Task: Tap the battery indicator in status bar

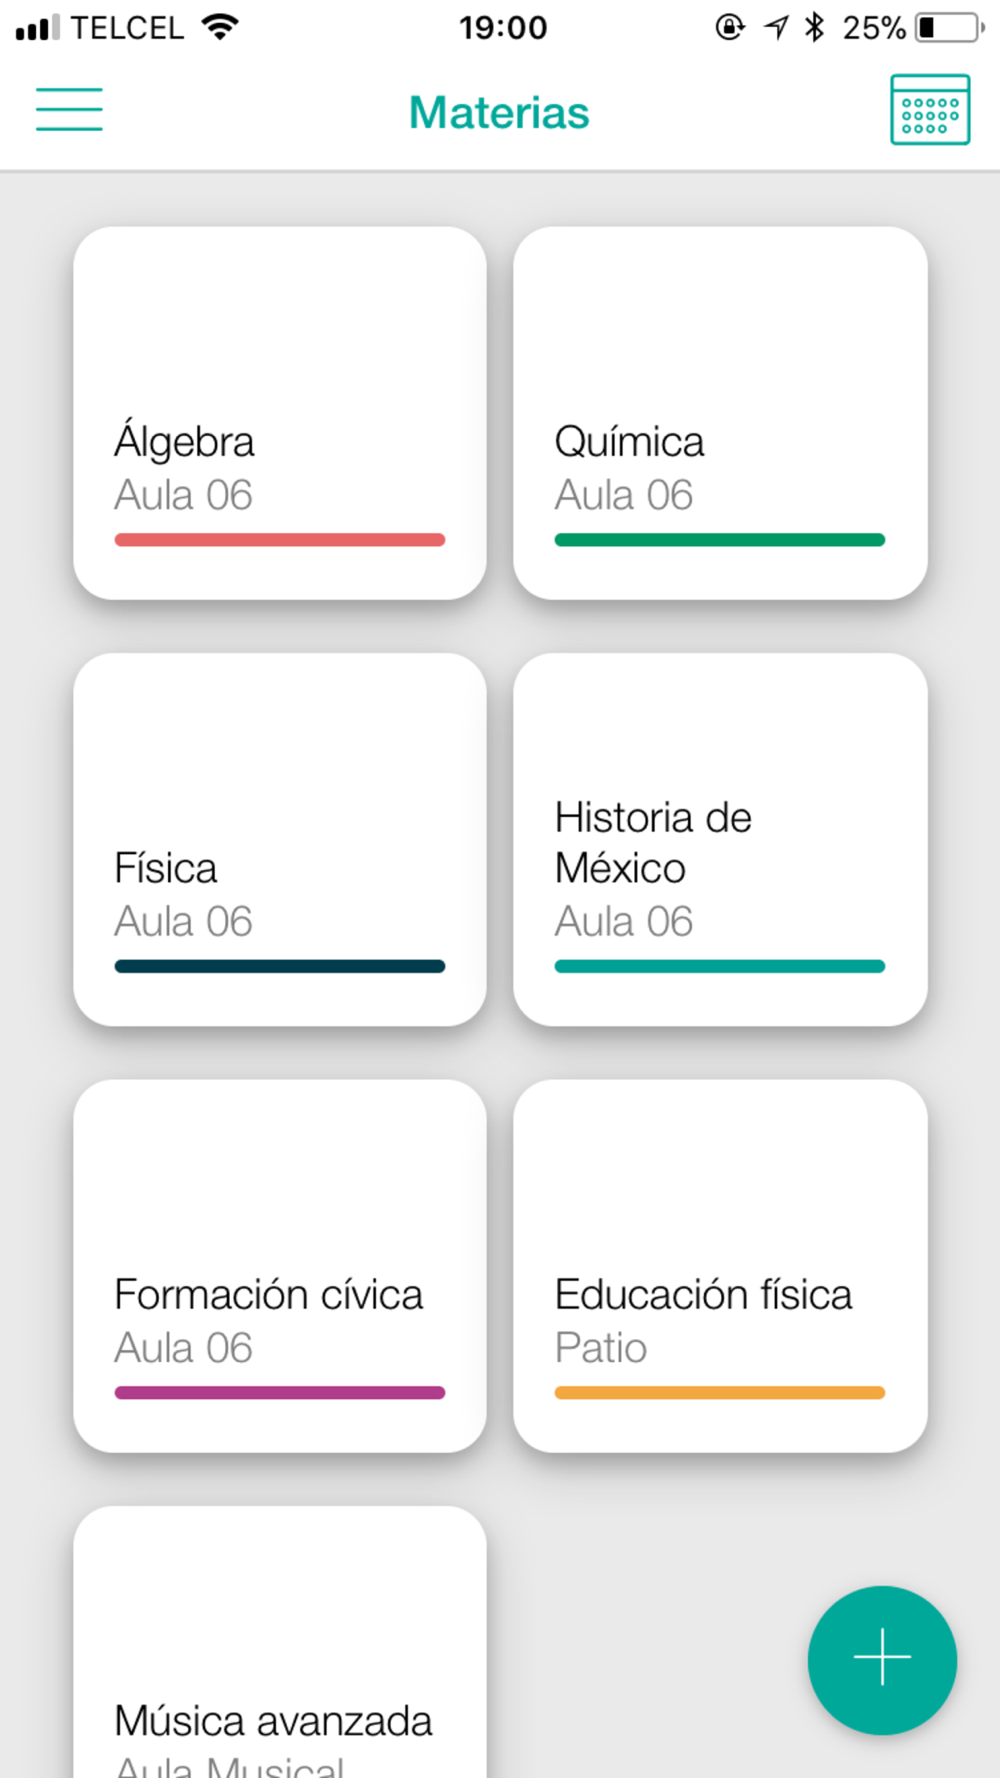Action: click(x=950, y=27)
